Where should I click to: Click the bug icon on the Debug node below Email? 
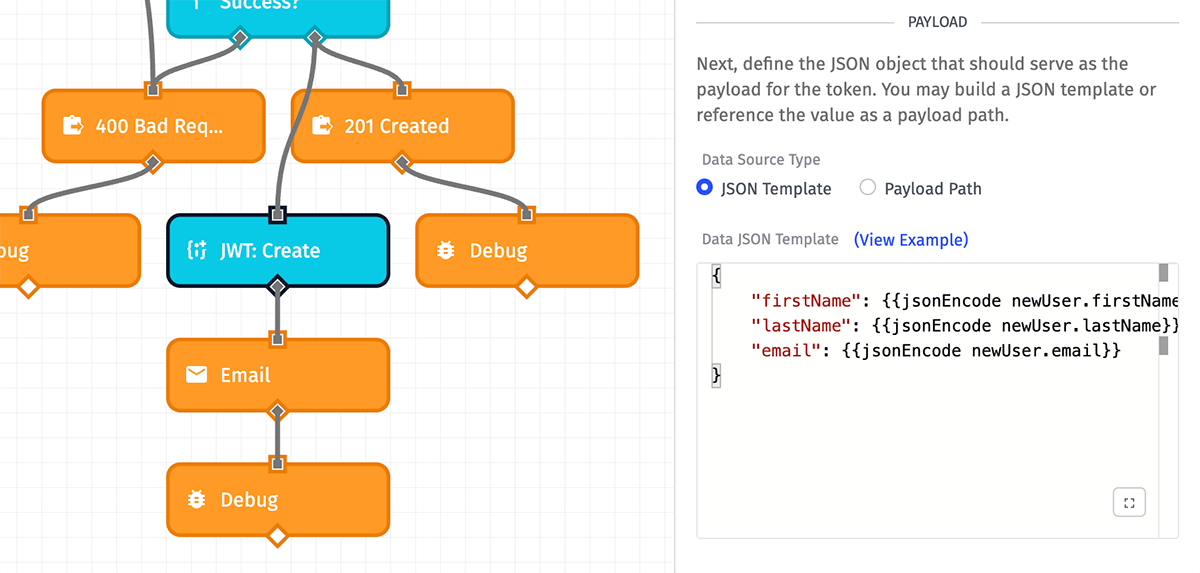click(197, 500)
